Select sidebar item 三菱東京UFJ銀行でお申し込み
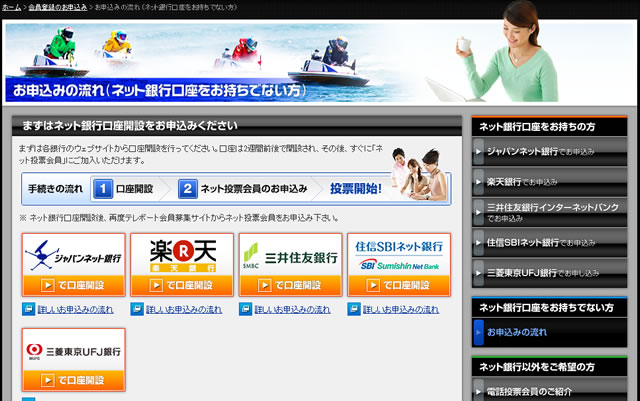The width and height of the screenshot is (640, 401). (x=549, y=273)
